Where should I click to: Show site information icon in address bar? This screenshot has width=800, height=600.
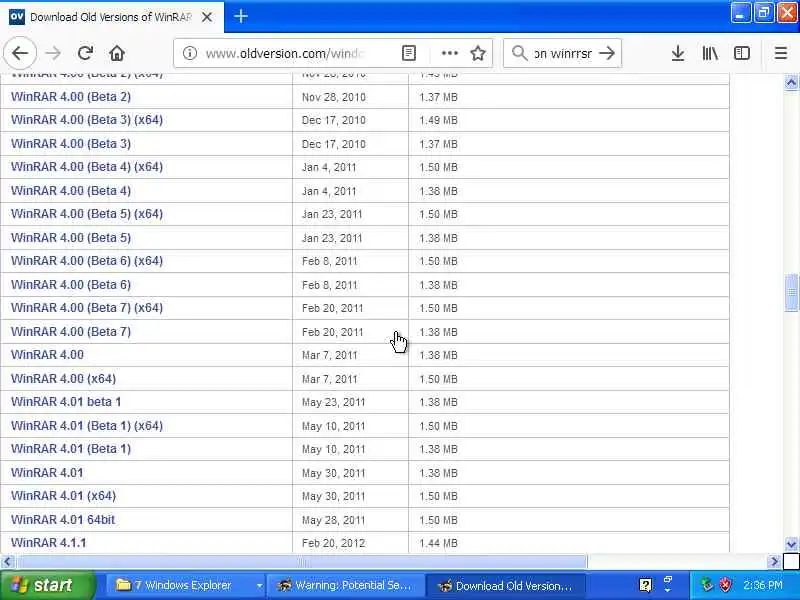[x=190, y=53]
